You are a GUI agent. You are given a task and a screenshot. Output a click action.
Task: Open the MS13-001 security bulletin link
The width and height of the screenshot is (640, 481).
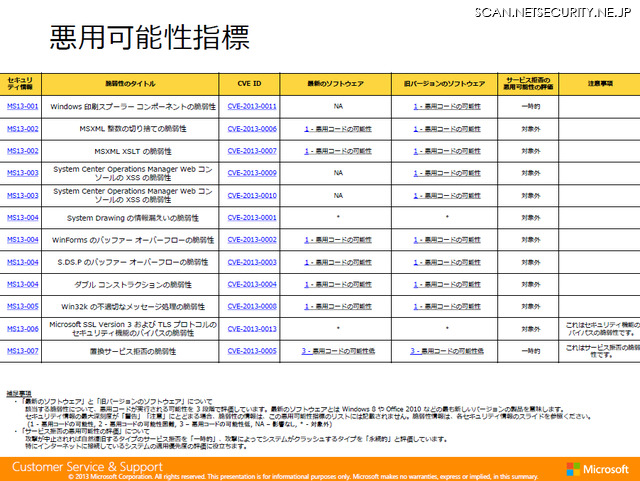[22, 106]
